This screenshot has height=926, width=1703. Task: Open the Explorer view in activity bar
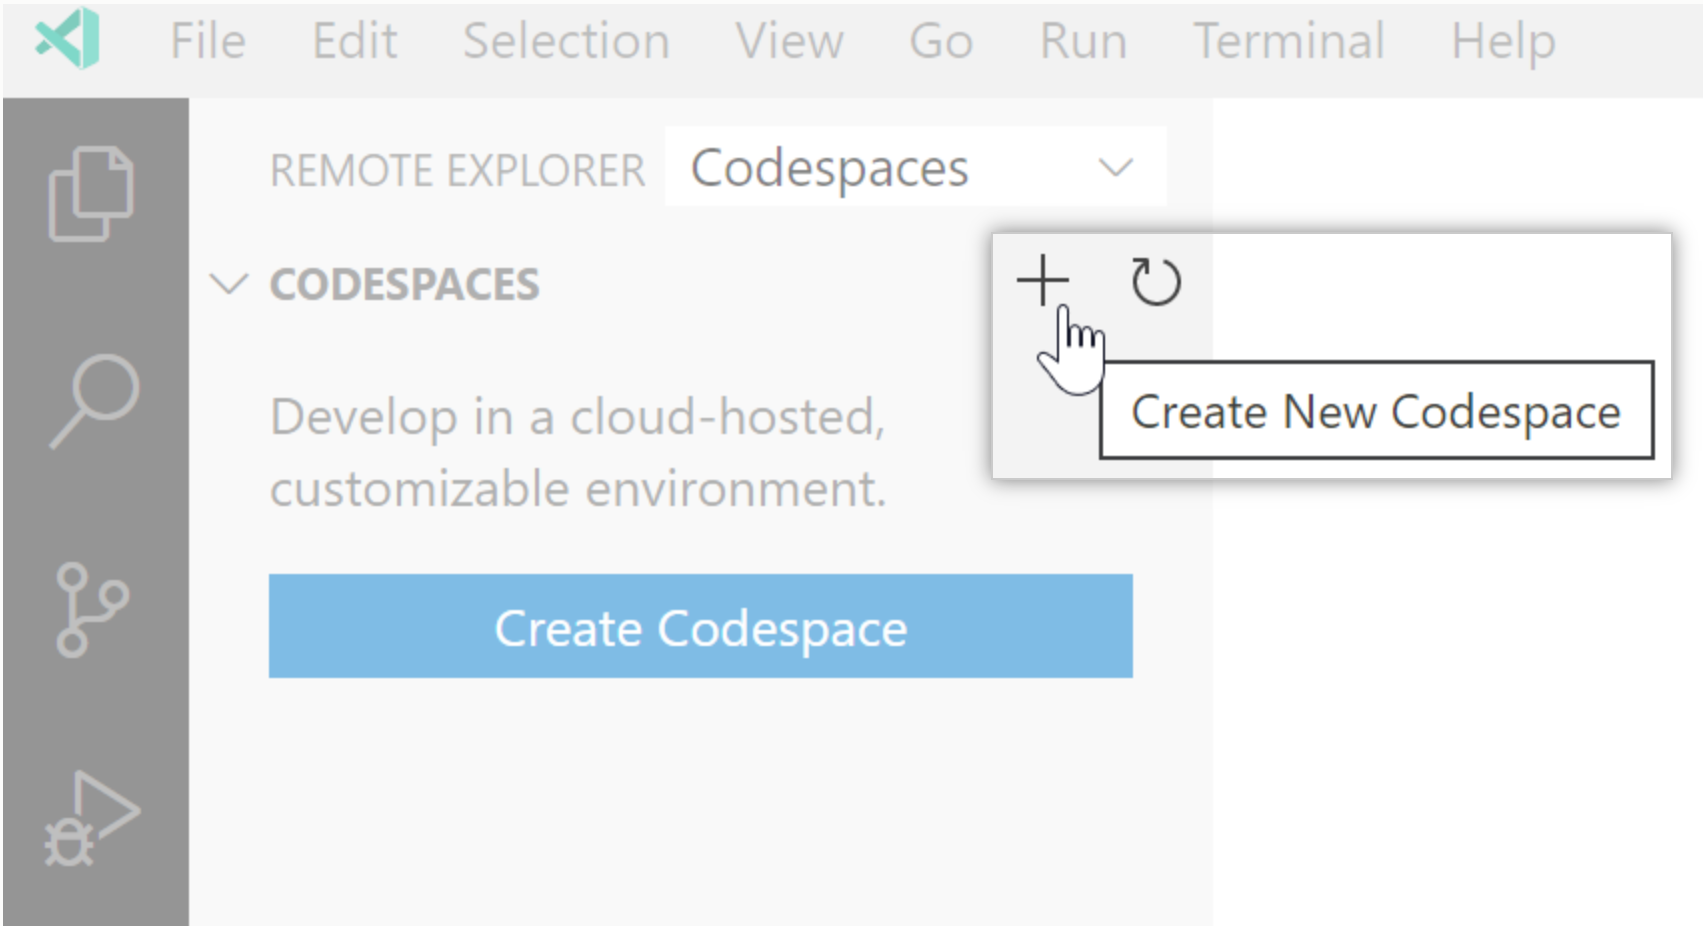(91, 194)
